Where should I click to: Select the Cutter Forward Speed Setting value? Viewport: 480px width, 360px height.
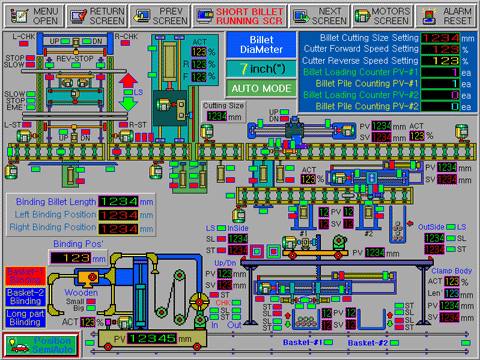(x=440, y=49)
